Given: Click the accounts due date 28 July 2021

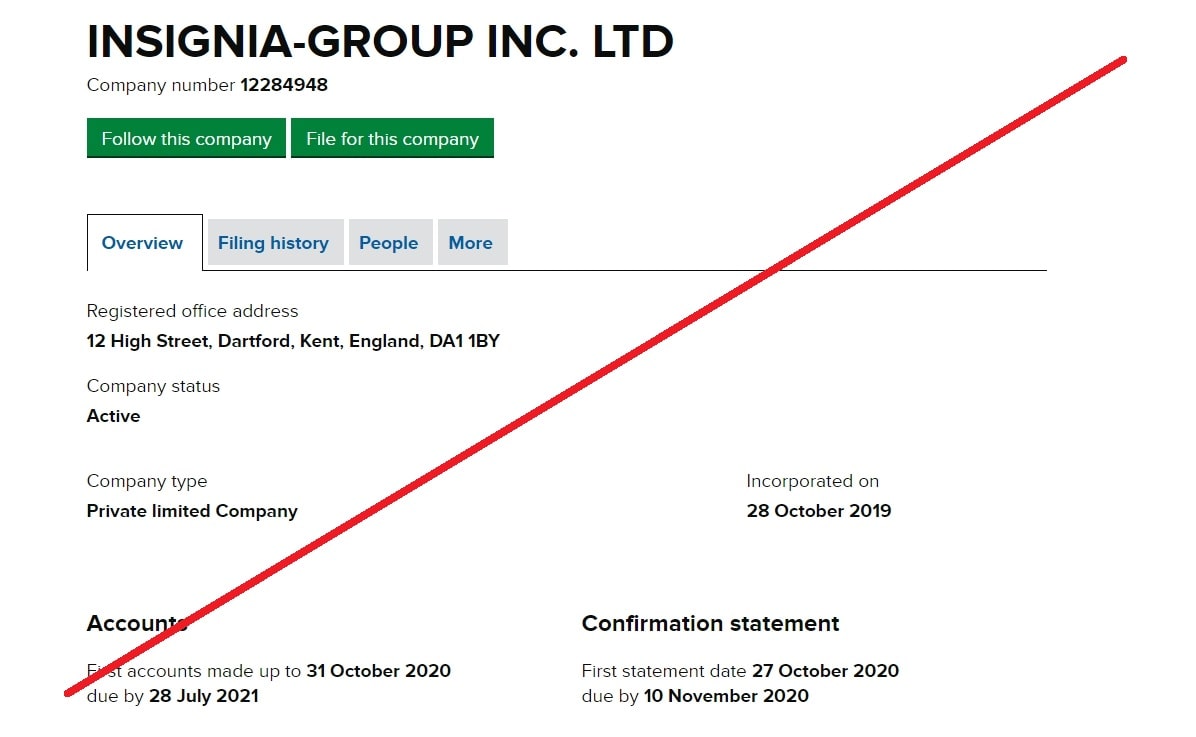Looking at the screenshot, I should (x=203, y=696).
